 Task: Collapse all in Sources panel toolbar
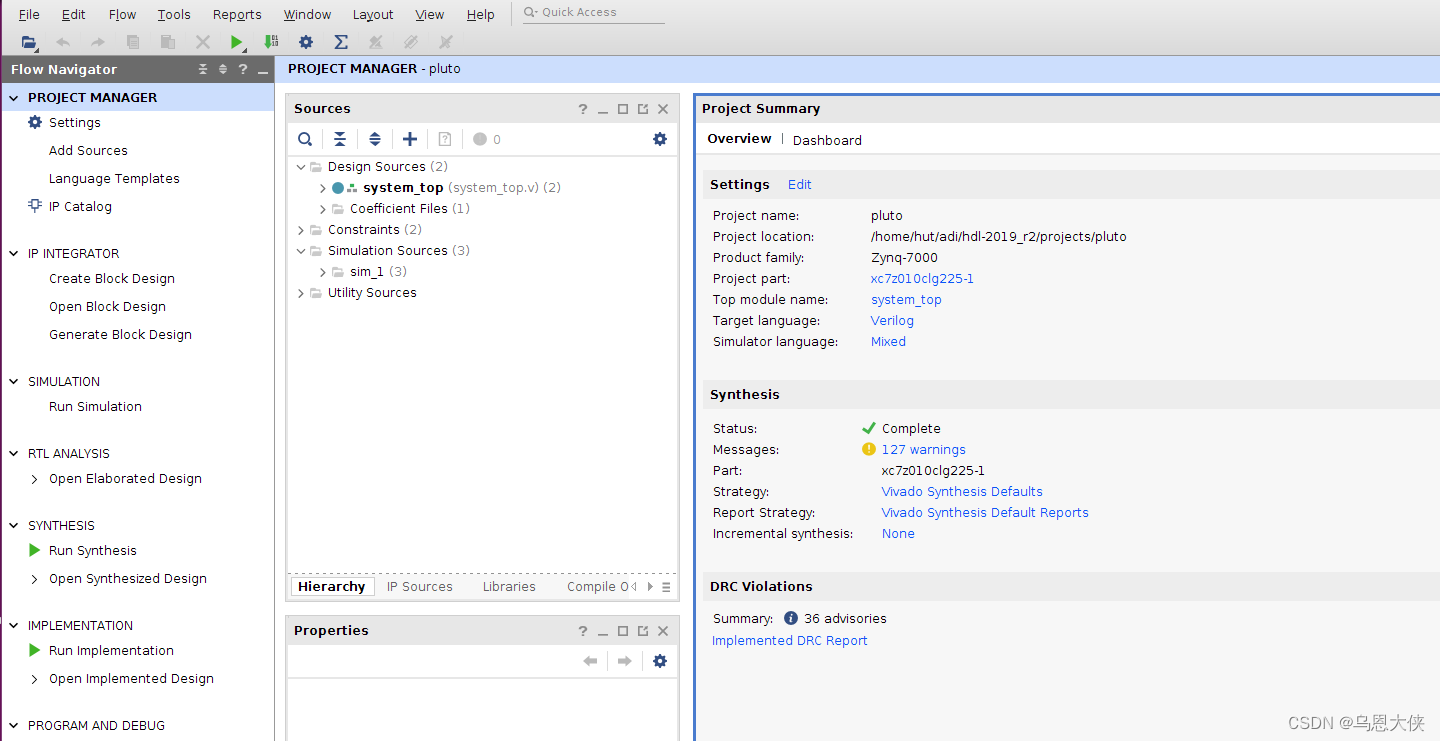(x=340, y=139)
